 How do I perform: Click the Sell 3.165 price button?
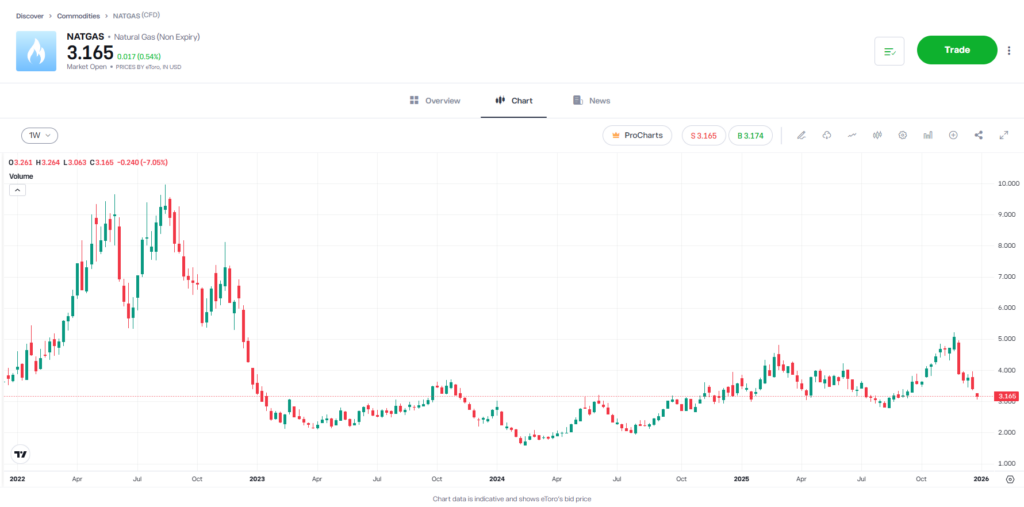pos(704,135)
